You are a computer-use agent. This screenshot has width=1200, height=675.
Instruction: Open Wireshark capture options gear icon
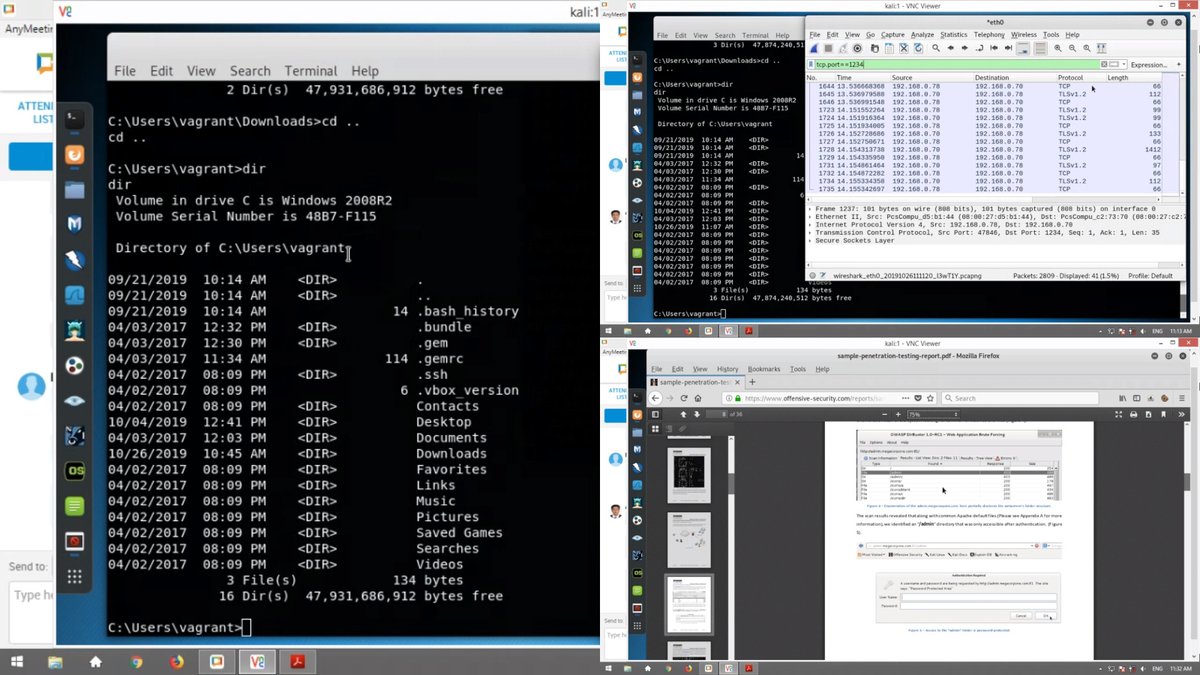858,48
